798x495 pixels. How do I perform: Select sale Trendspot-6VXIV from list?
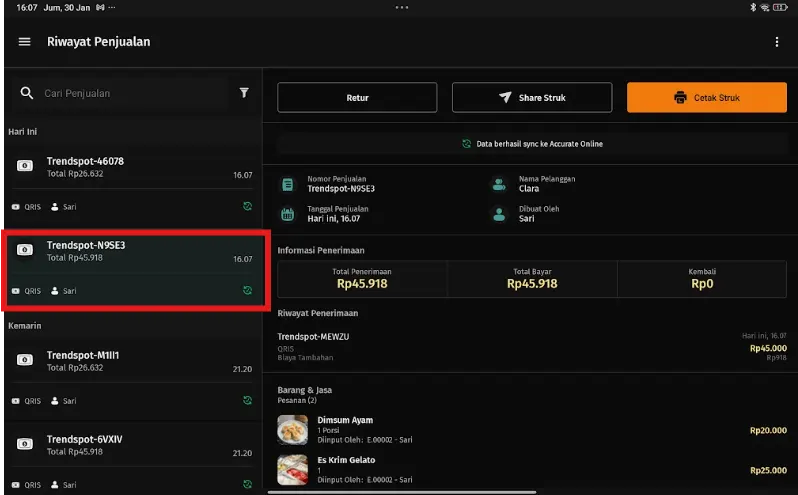132,445
